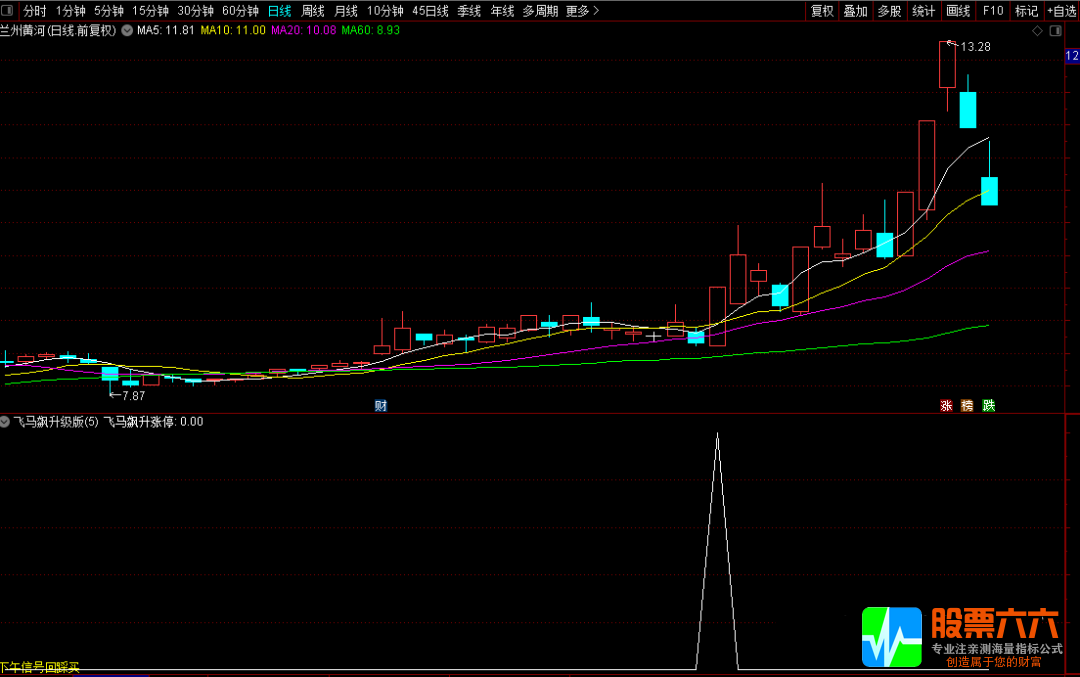
Task: Click the MA20: 10.08 label
Action: (304, 30)
